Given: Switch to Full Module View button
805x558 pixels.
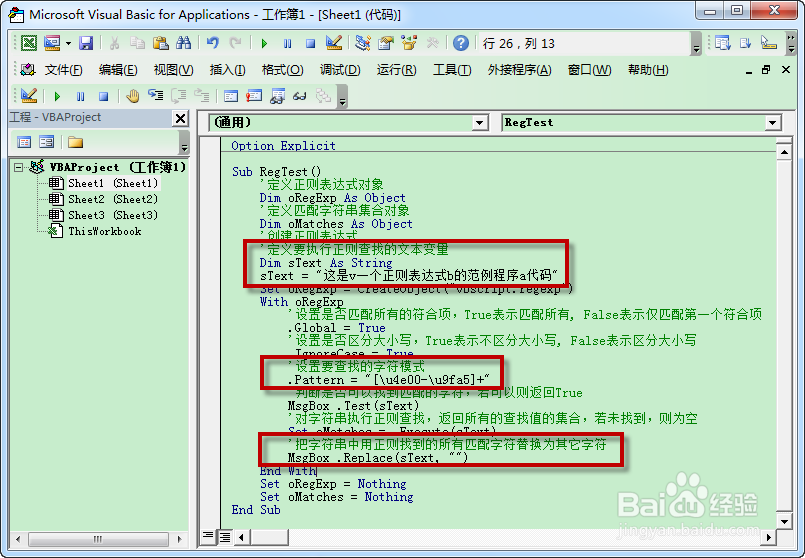Looking at the screenshot, I should coord(225,537).
